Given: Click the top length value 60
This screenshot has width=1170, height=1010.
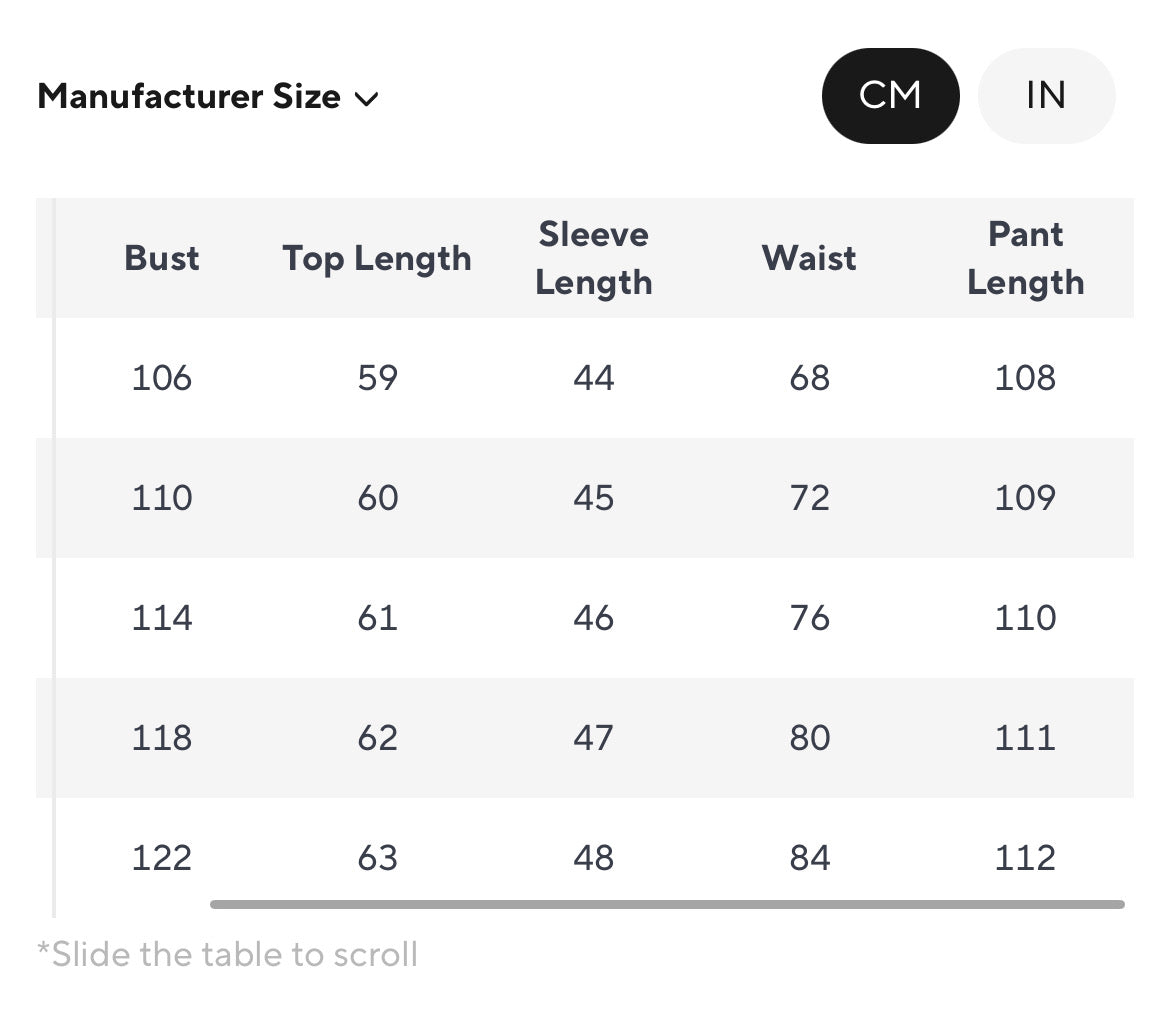Looking at the screenshot, I should coord(378,498).
